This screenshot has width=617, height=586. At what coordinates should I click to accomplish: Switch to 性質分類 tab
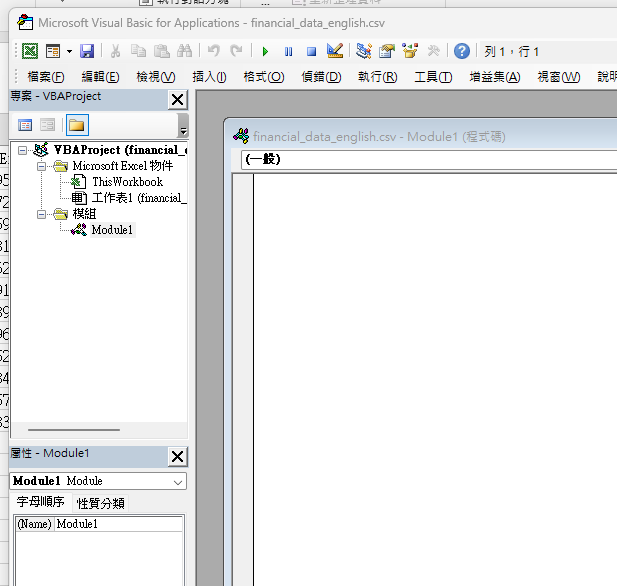tap(100, 503)
